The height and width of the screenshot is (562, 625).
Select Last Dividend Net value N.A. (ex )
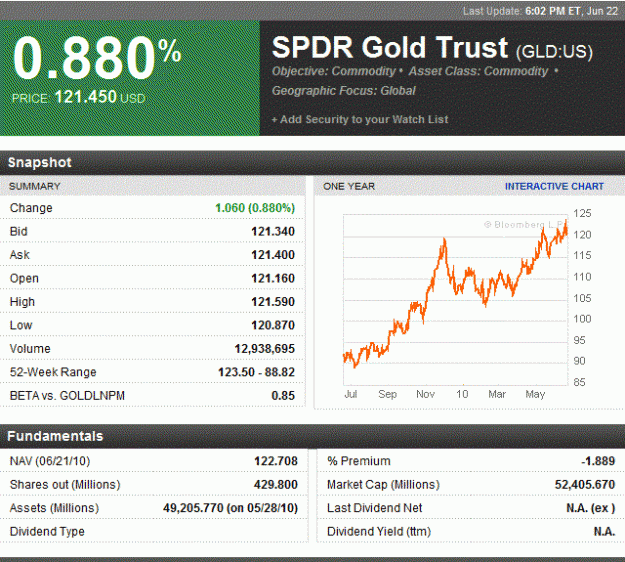[591, 508]
